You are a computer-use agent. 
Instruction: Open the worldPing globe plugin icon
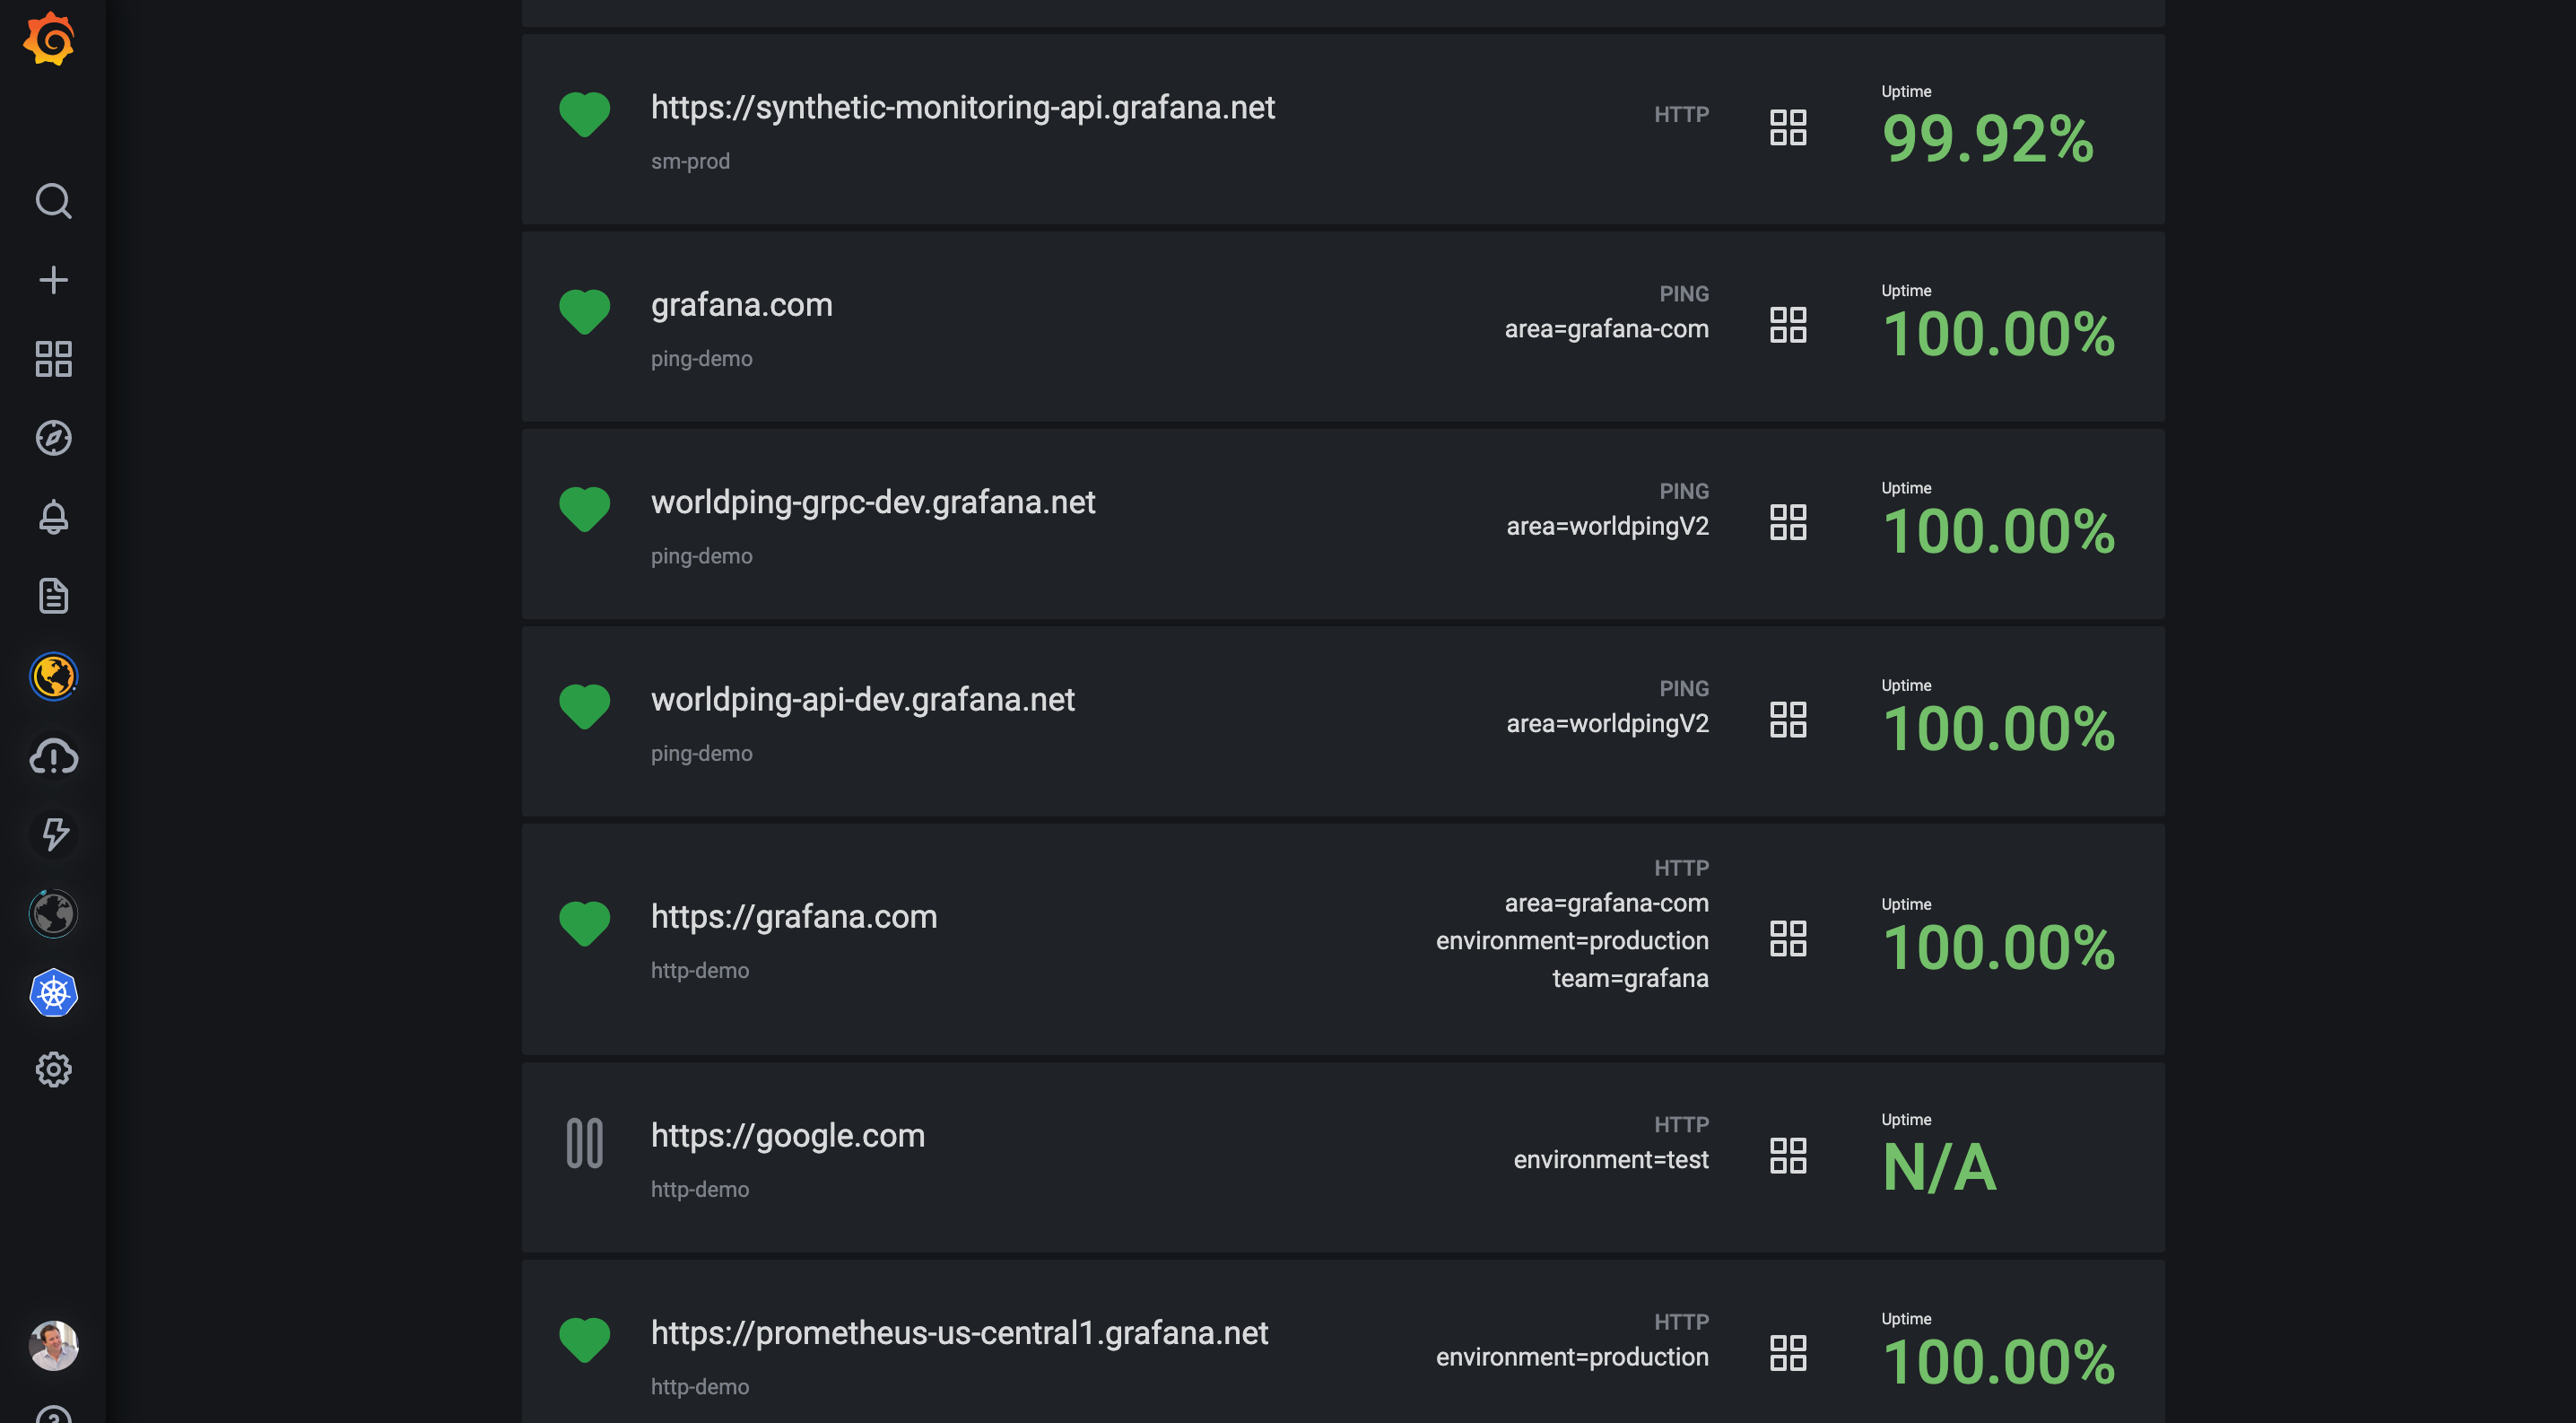(53, 676)
